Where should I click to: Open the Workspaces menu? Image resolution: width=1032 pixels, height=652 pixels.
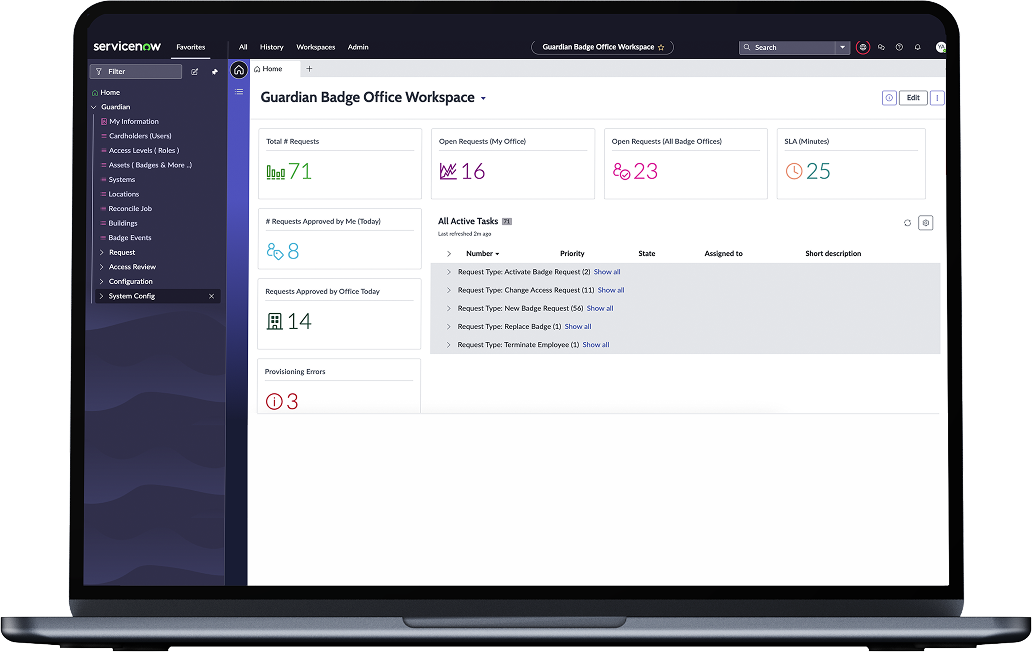coord(315,47)
